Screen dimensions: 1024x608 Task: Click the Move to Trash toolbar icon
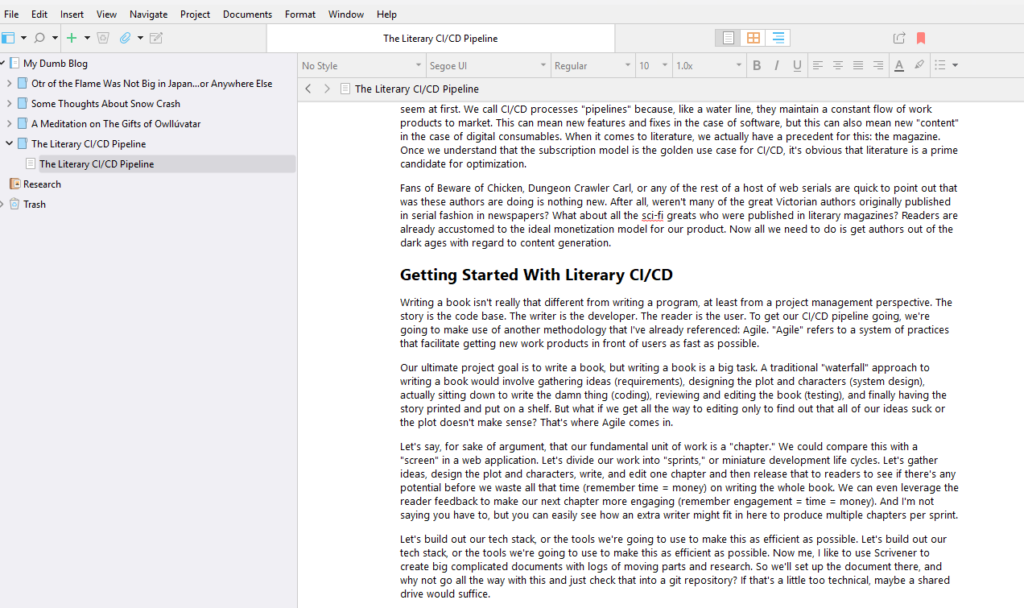[x=103, y=38]
